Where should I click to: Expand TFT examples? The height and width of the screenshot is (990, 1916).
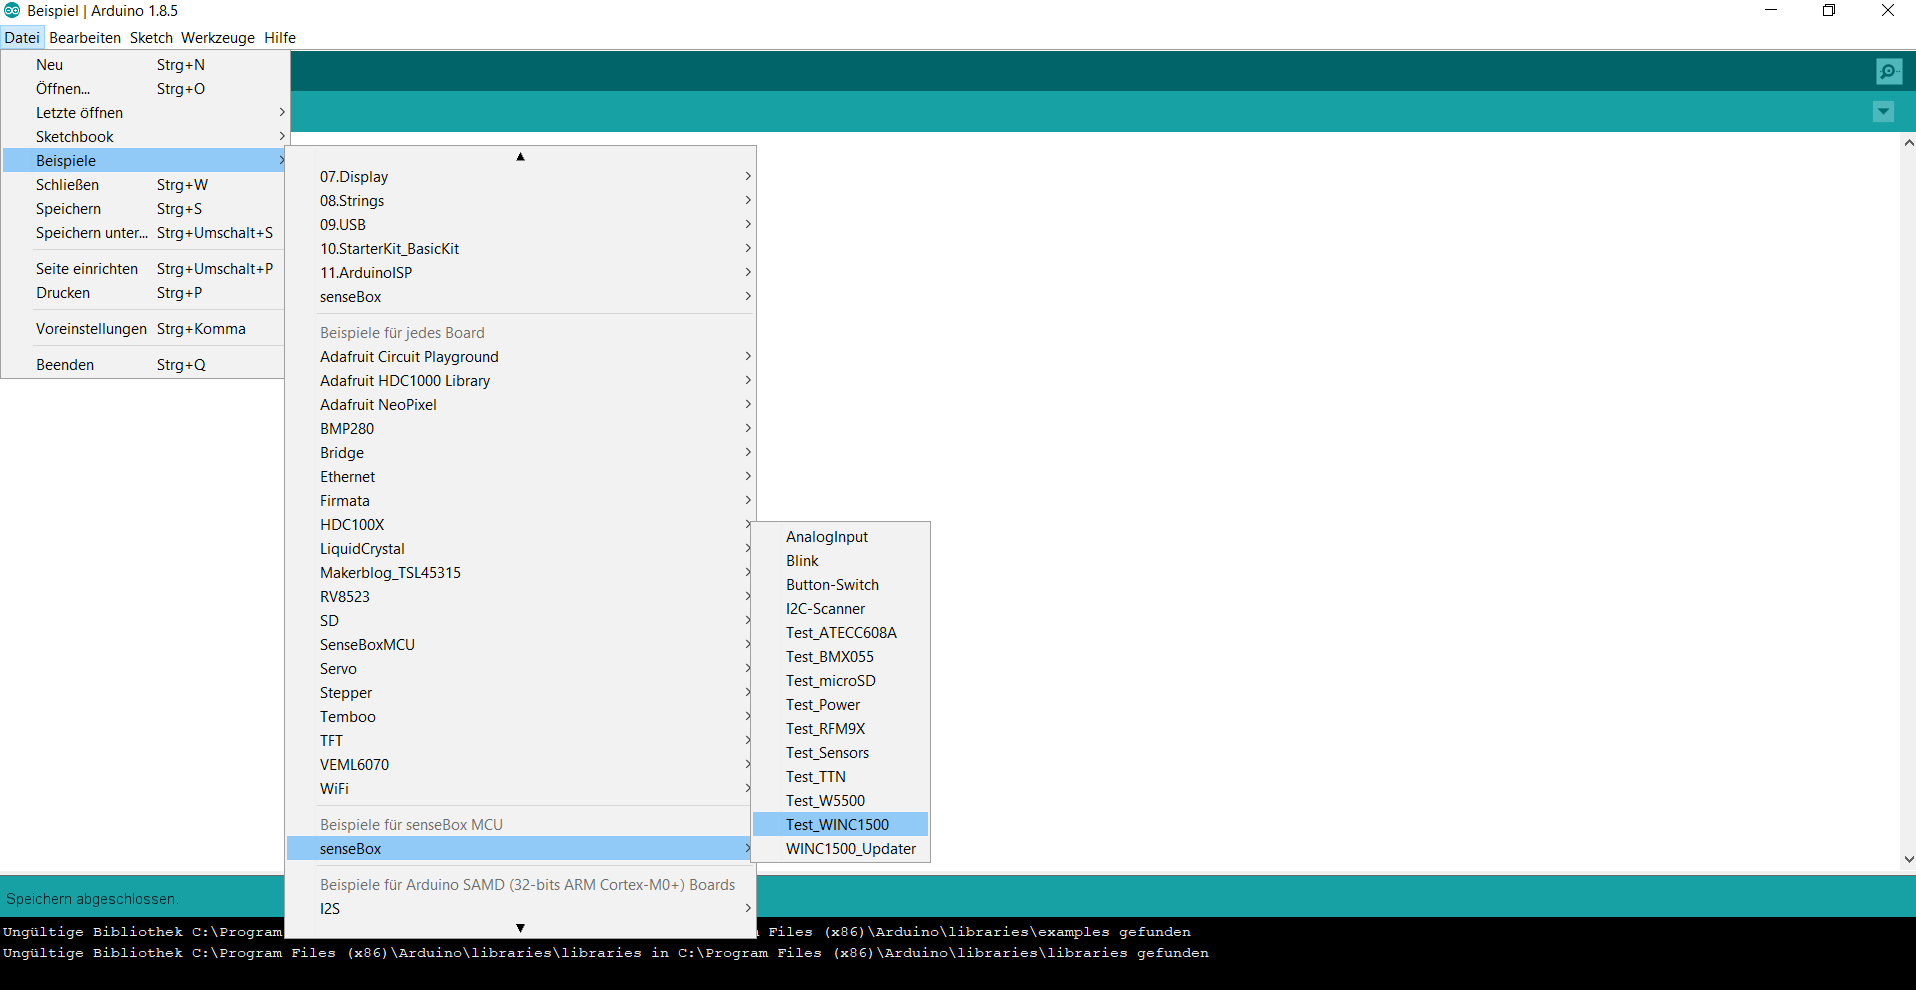521,741
